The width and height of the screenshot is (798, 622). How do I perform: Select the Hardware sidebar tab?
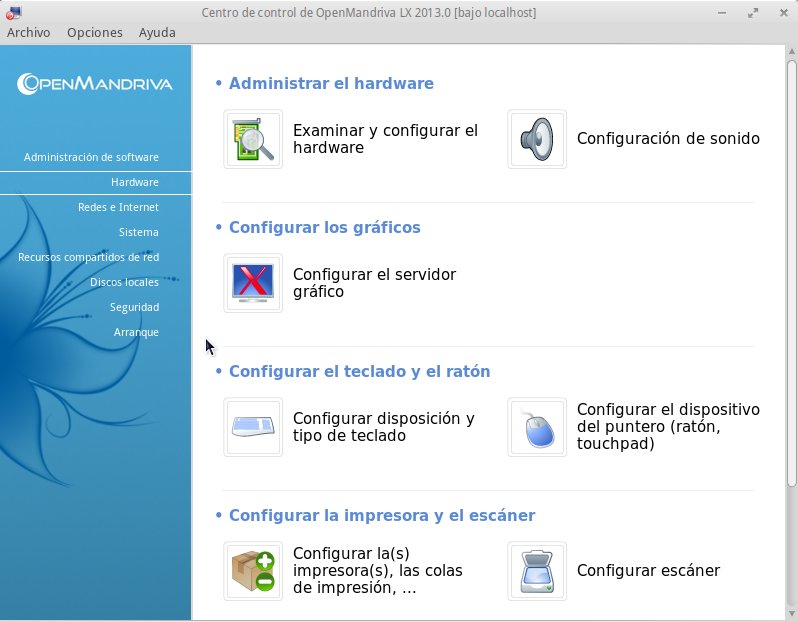[x=96, y=182]
